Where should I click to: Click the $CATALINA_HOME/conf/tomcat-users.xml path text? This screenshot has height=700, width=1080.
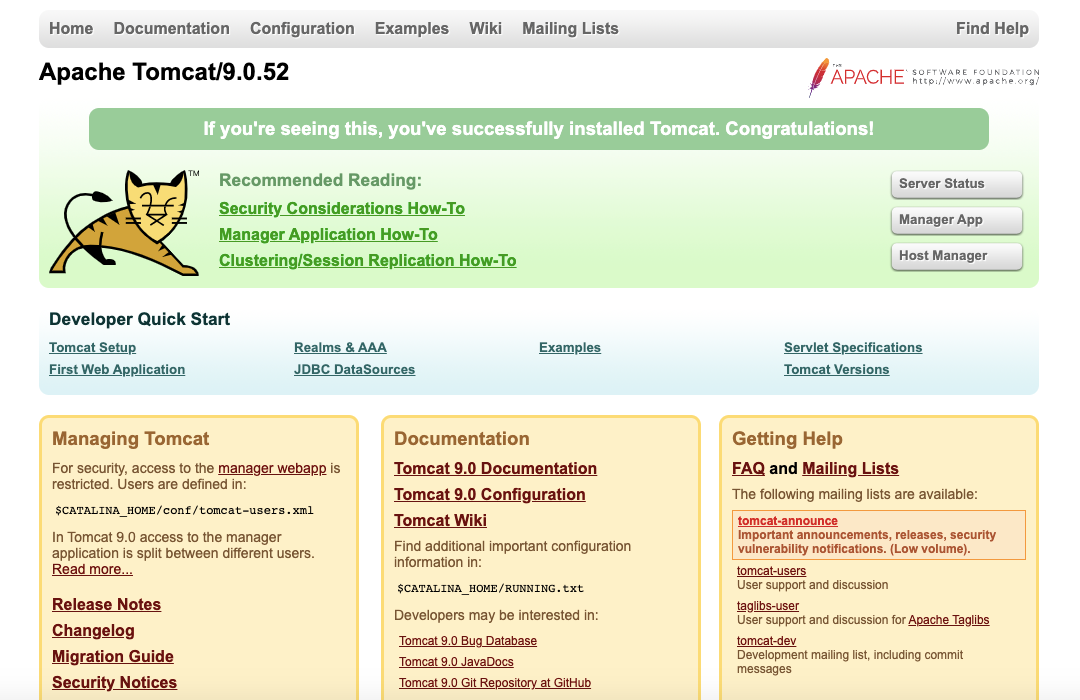(185, 511)
